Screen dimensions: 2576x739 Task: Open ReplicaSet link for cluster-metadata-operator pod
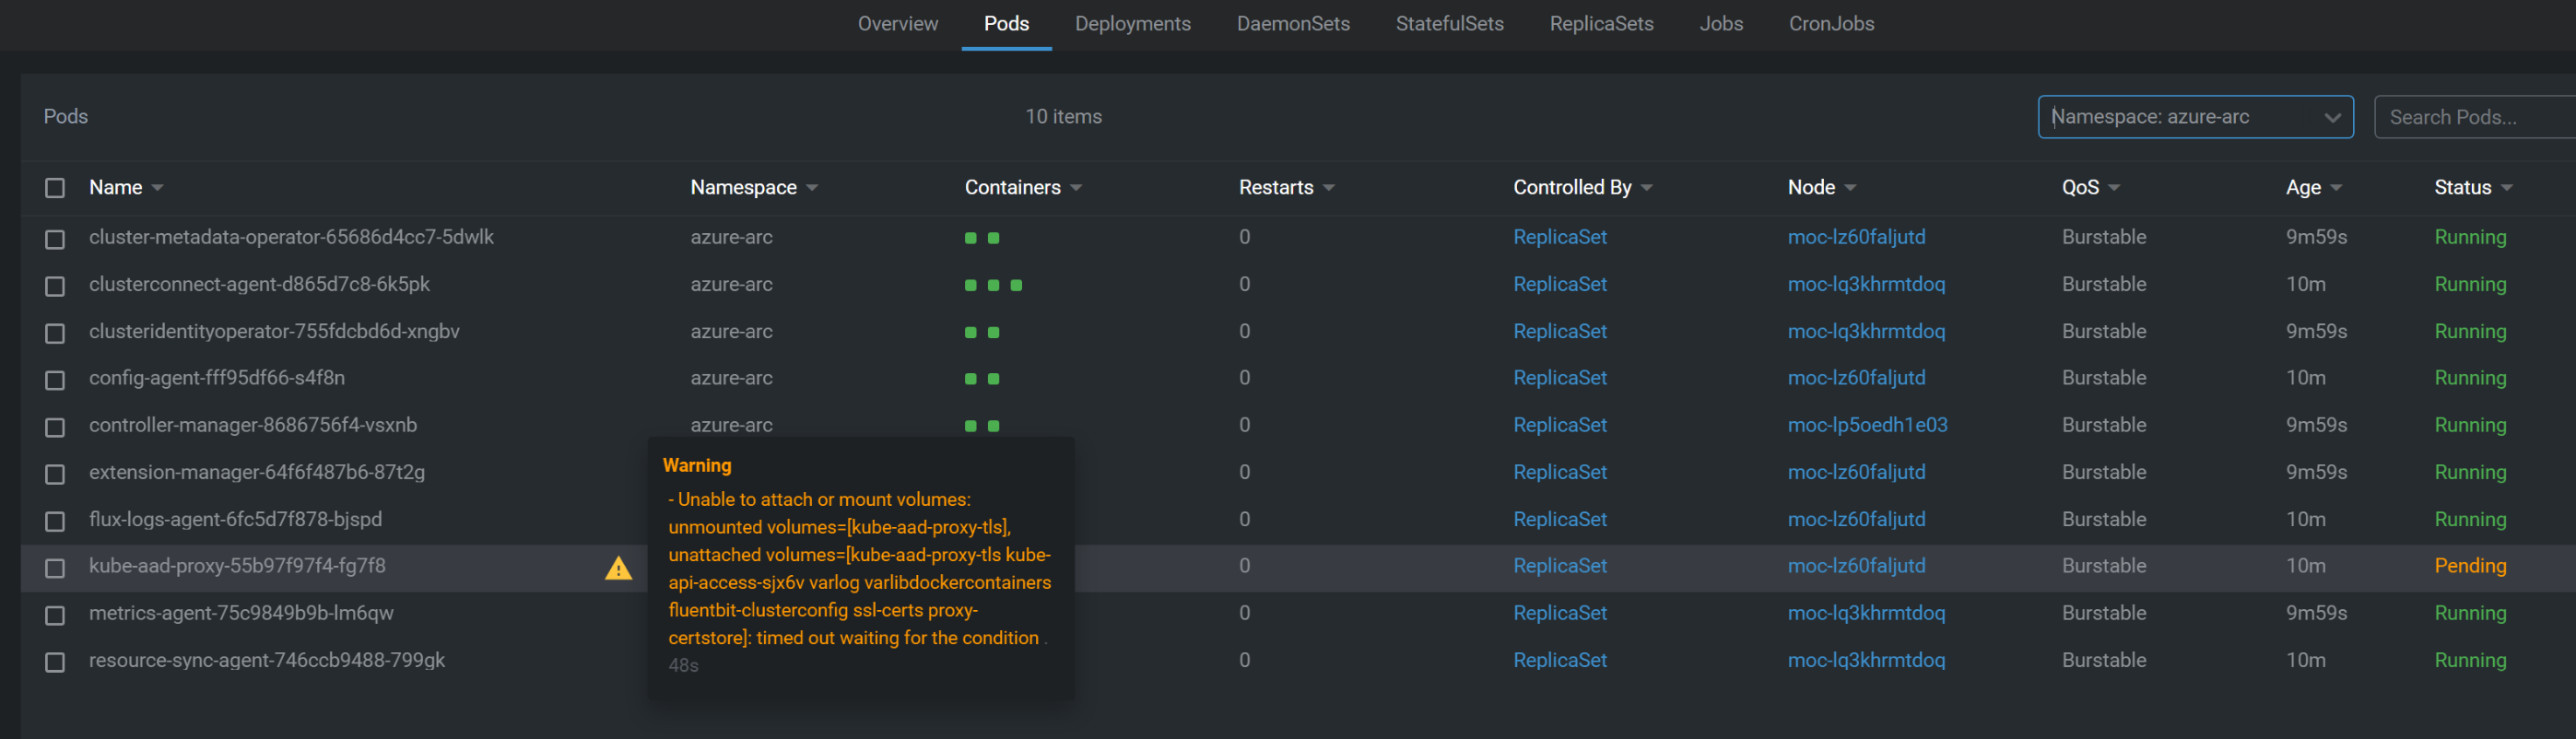pyautogui.click(x=1559, y=238)
